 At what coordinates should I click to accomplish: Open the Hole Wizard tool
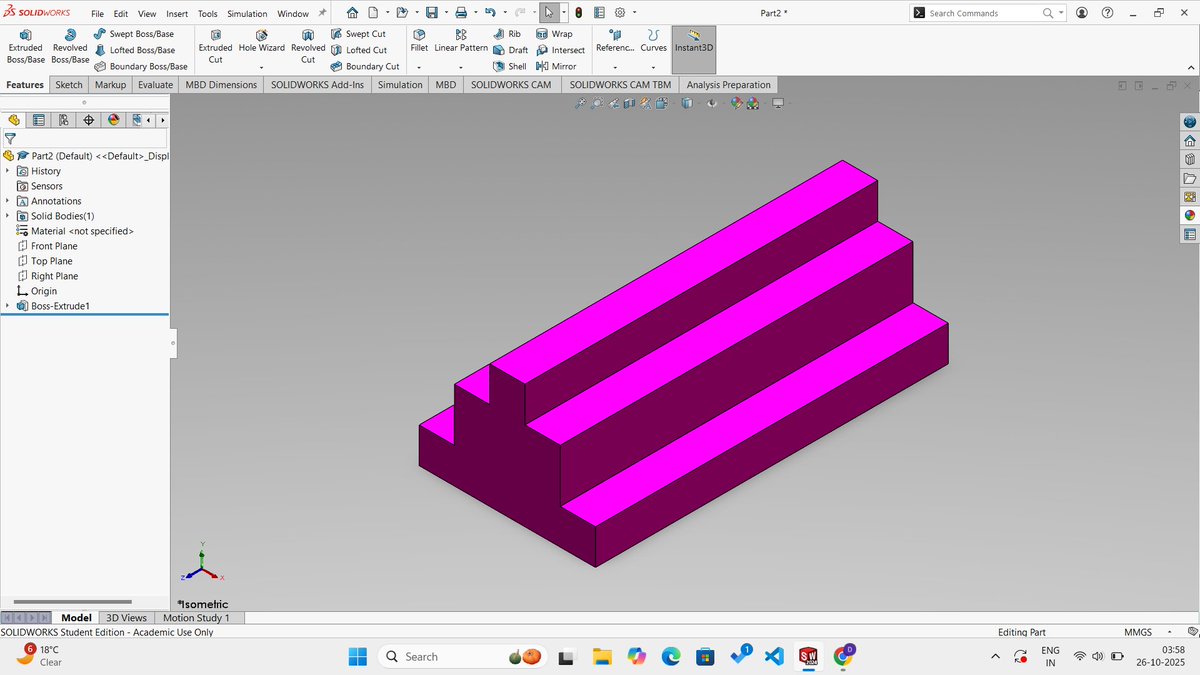pyautogui.click(x=261, y=41)
